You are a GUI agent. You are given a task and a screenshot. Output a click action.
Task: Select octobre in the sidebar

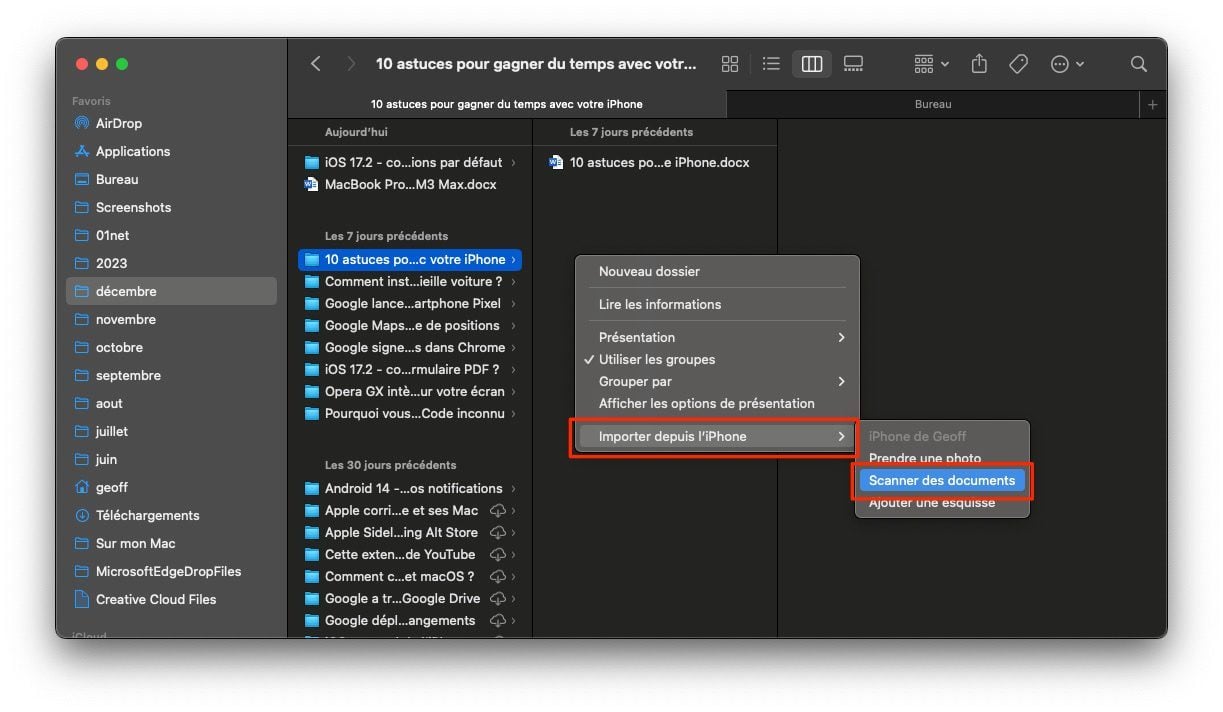[171, 347]
